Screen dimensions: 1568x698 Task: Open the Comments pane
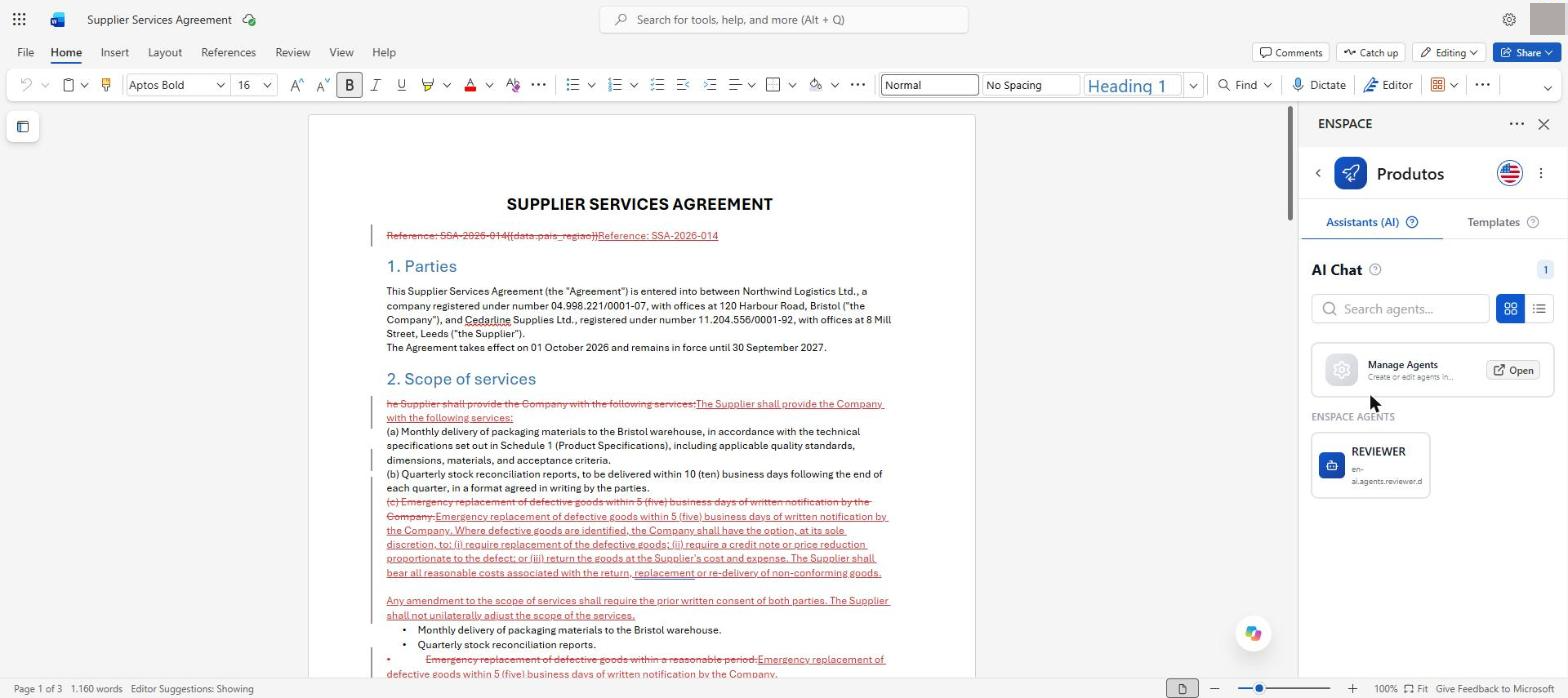(x=1291, y=52)
